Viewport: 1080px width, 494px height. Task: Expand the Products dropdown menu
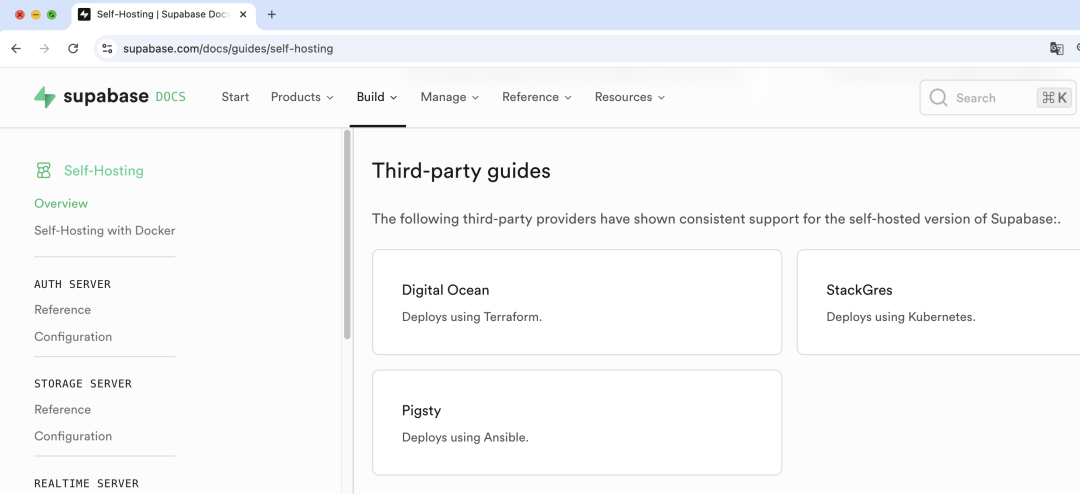(x=302, y=97)
